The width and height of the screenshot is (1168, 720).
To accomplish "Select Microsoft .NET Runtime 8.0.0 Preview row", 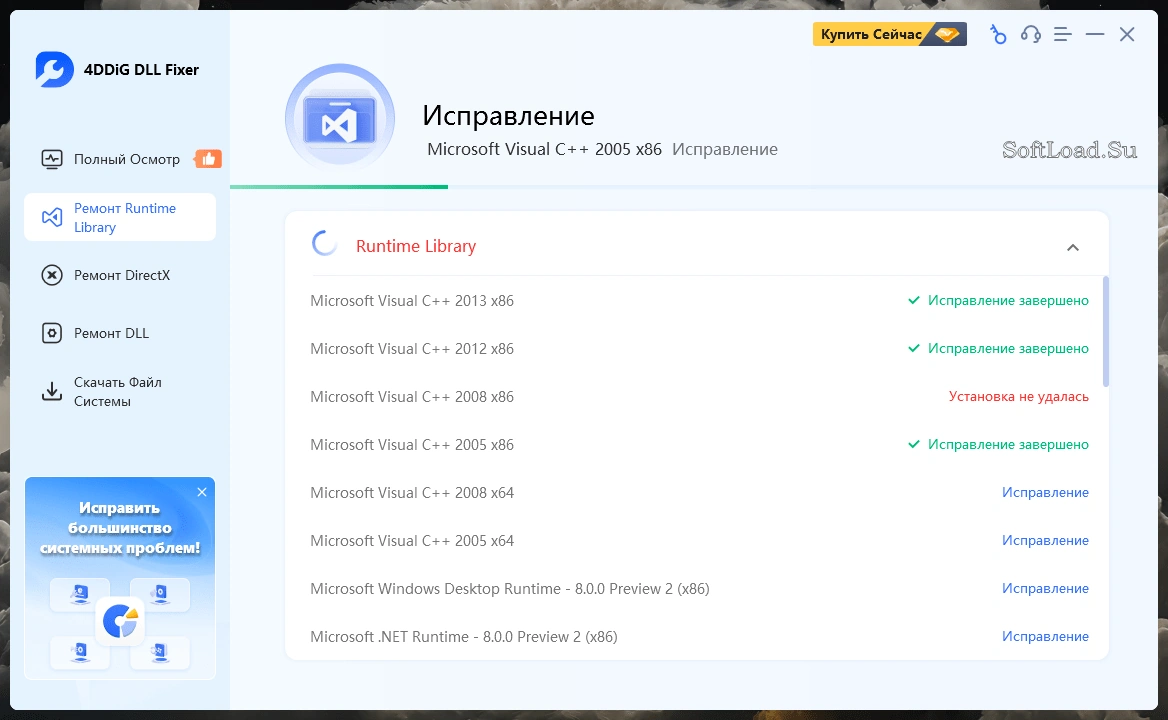I will [x=699, y=637].
